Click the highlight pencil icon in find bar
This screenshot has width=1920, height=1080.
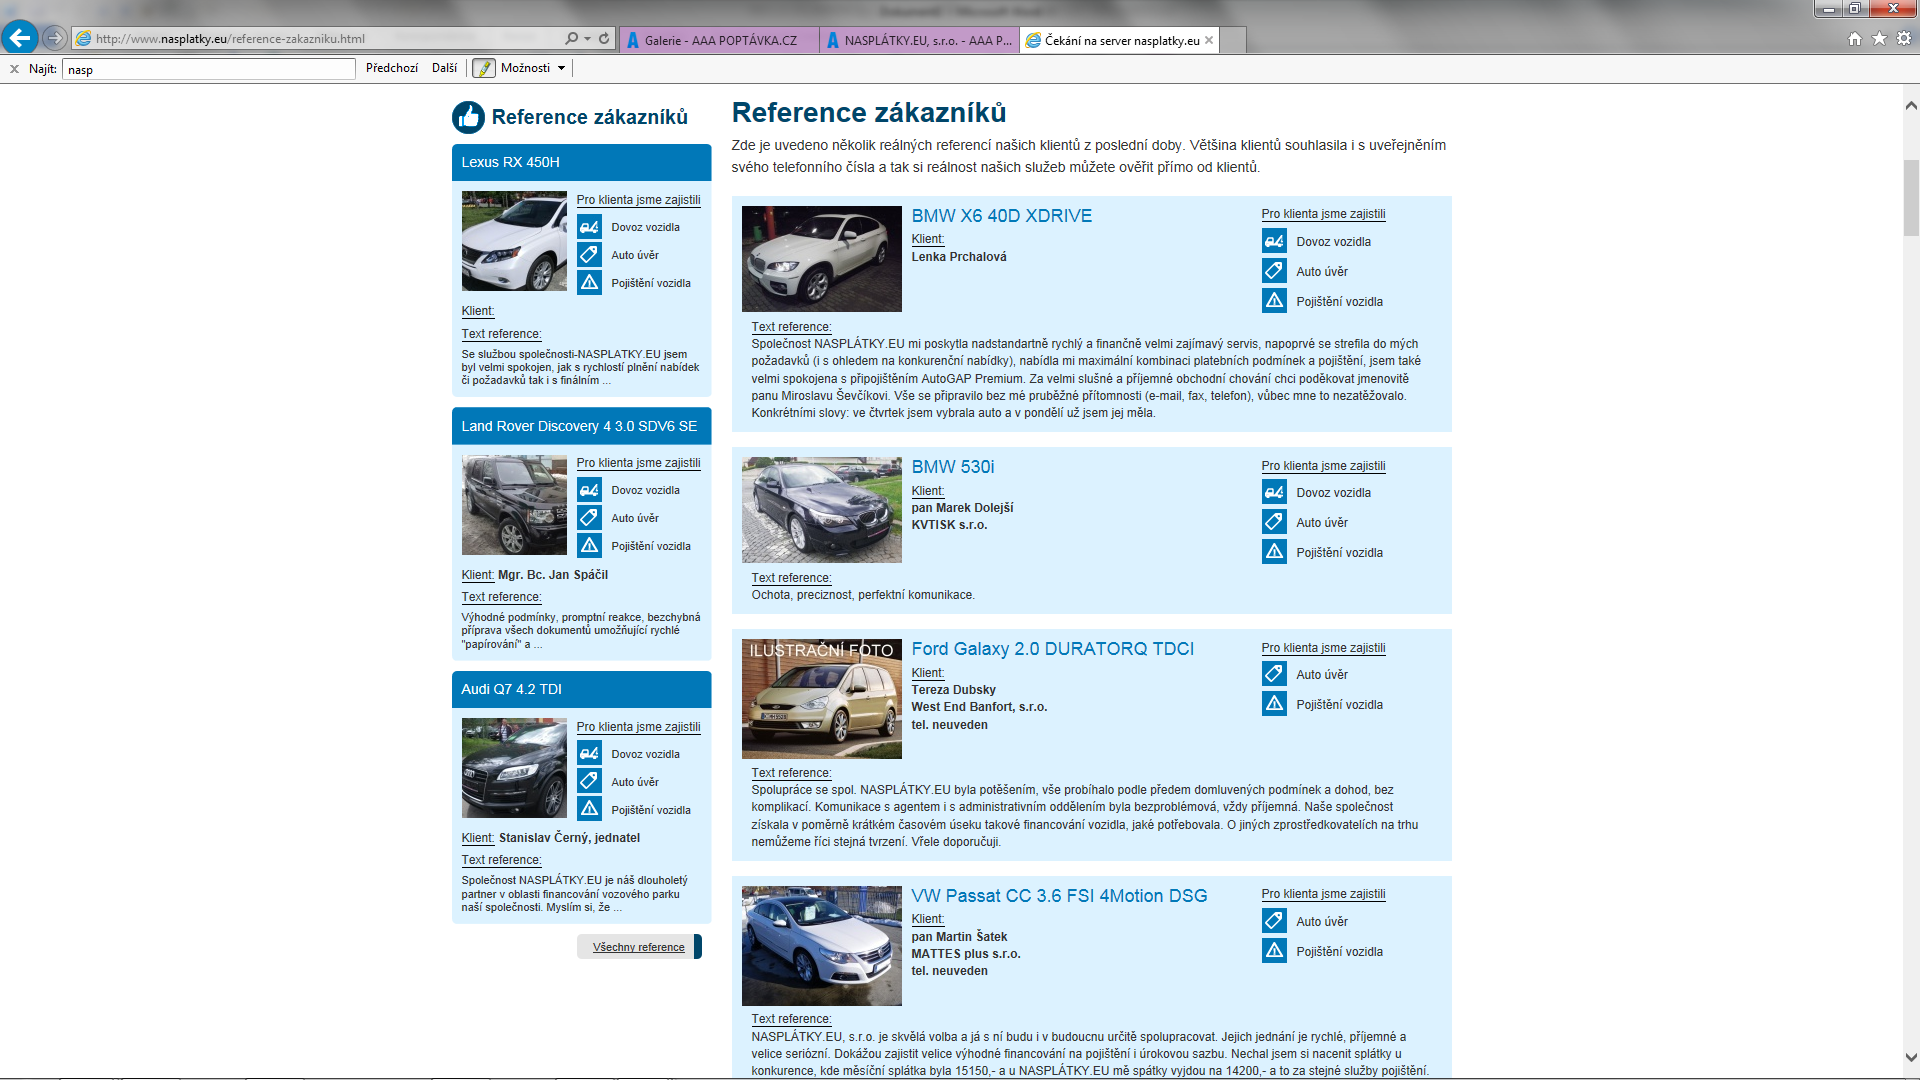(484, 68)
